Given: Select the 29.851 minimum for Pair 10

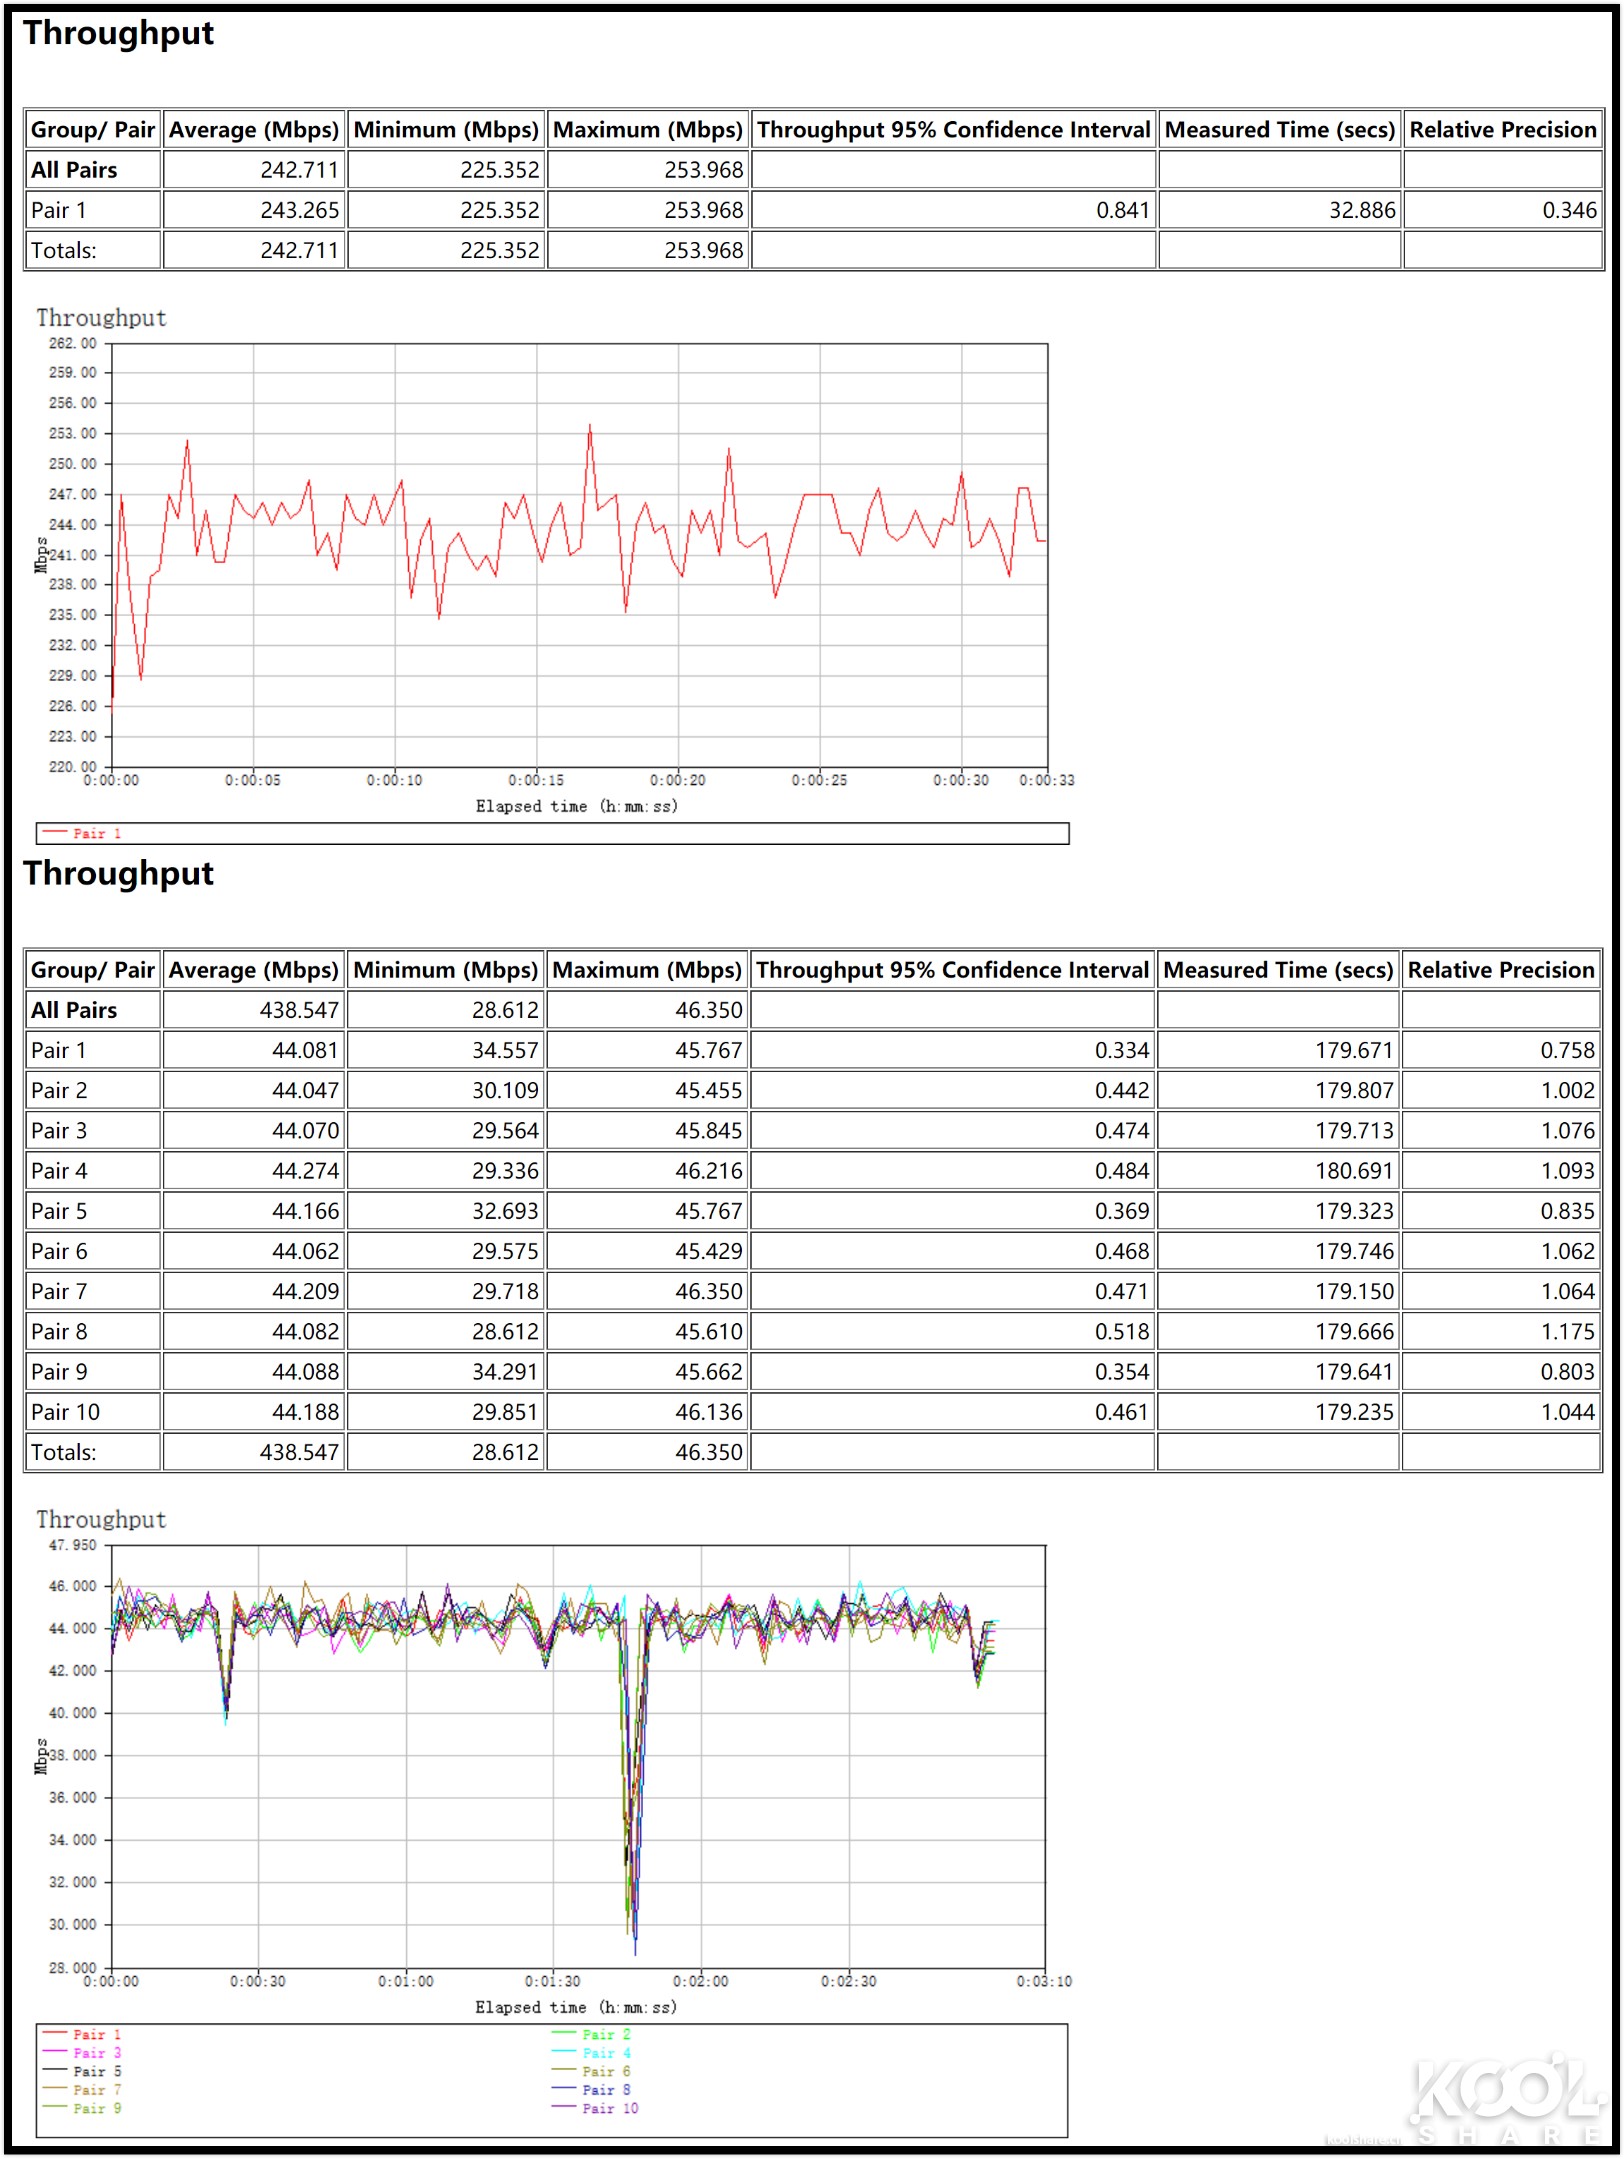Looking at the screenshot, I should pyautogui.click(x=505, y=1412).
